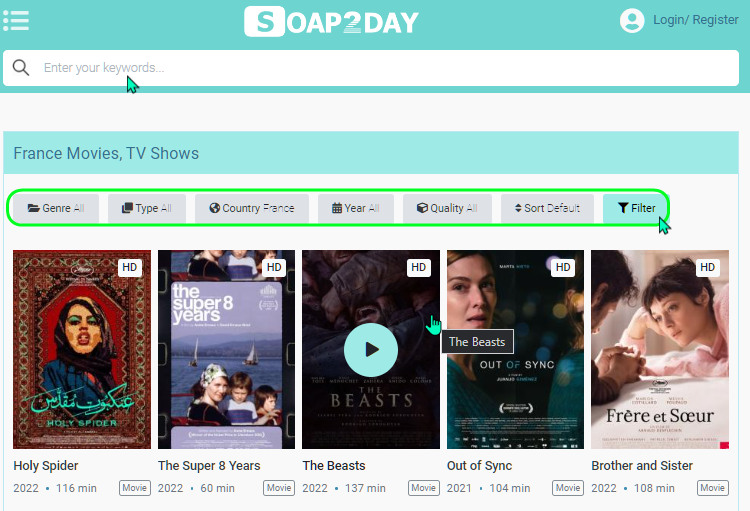Expand the Country France dropdown
This screenshot has width=750, height=511.
252,208
